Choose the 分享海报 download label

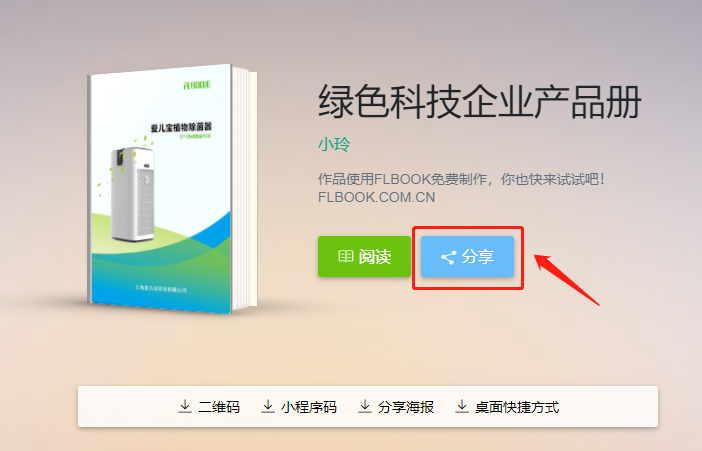[x=406, y=407]
